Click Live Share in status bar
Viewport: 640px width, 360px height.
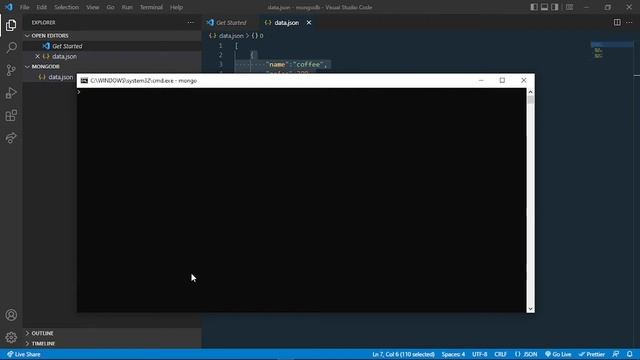pos(24,354)
